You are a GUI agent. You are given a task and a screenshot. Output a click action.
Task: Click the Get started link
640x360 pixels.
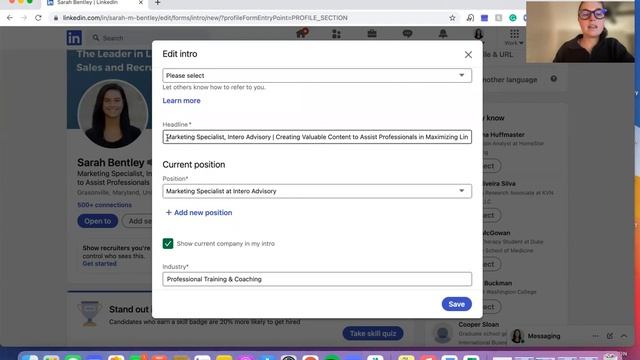[x=100, y=264]
